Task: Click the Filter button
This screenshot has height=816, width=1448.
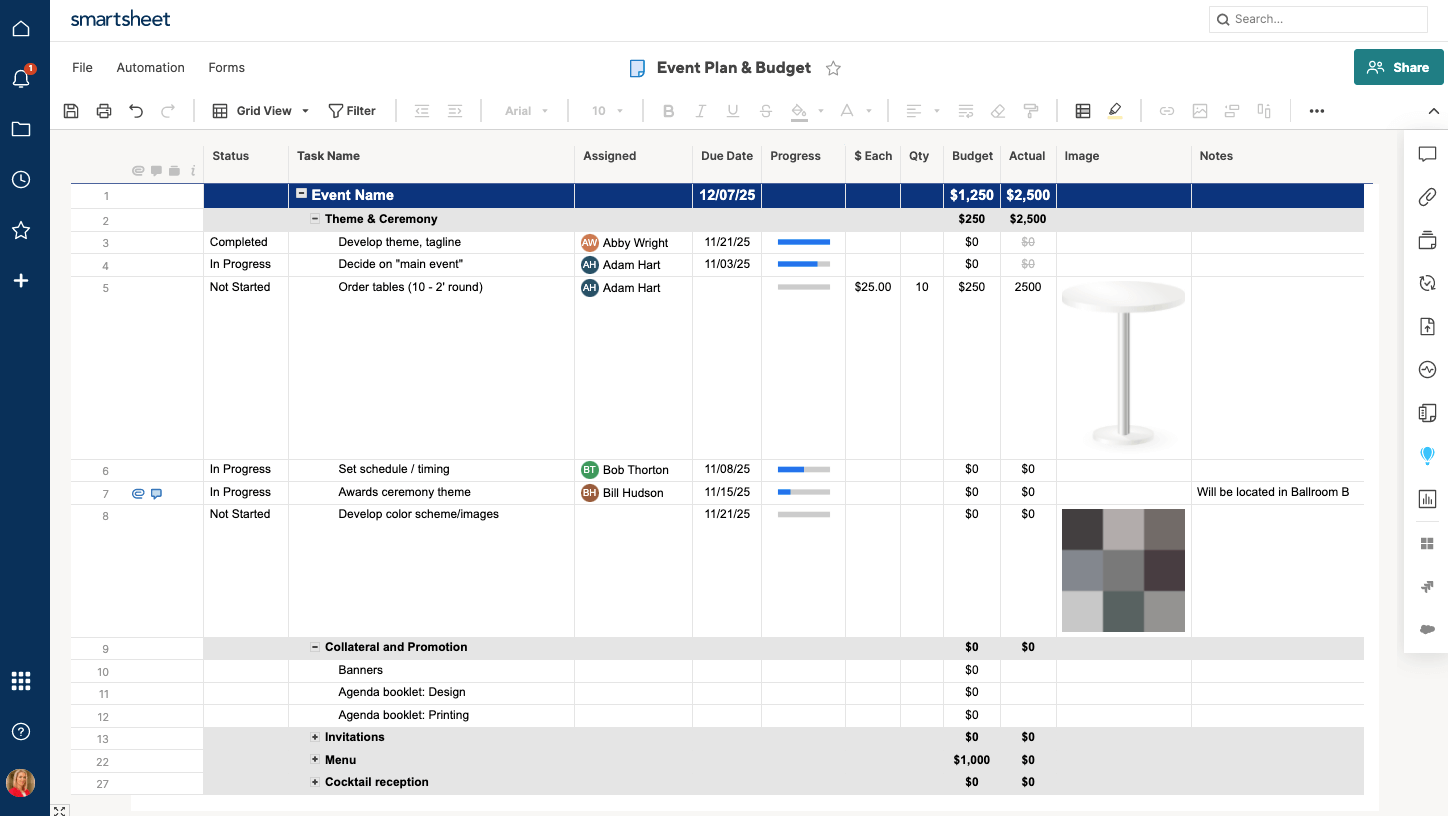Action: tap(352, 111)
